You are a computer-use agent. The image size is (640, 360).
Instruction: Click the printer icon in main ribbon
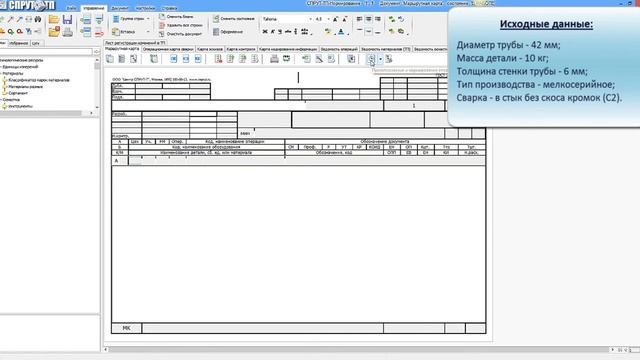pos(68,32)
